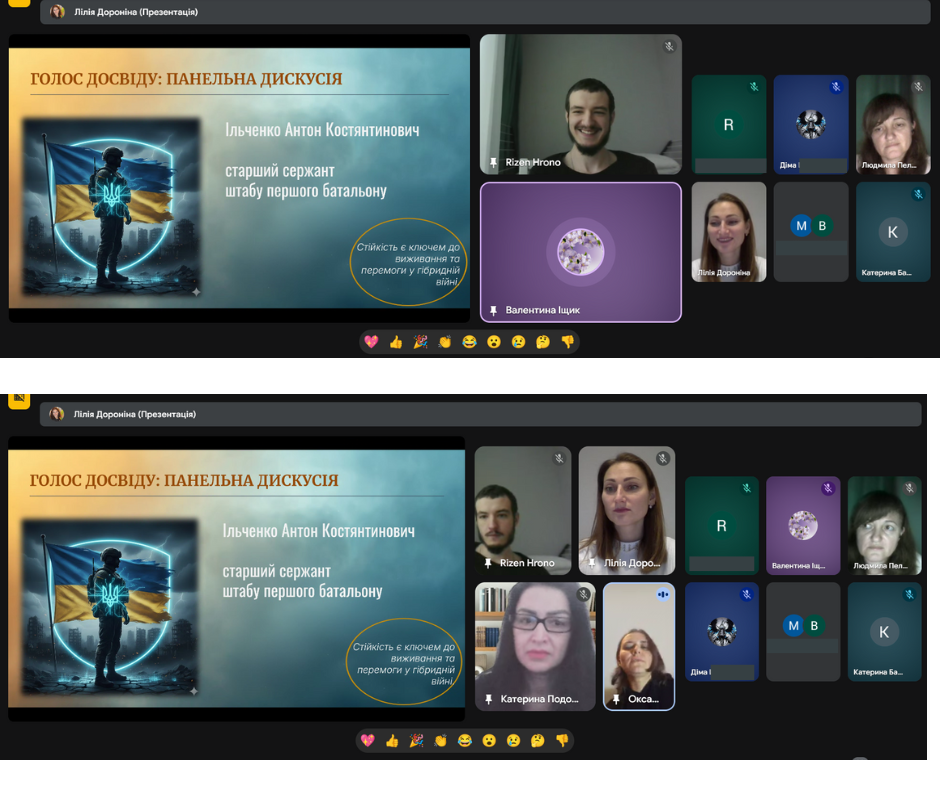The image size is (940, 788).
Task: Send surprised face reaction in lower bar
Action: [489, 741]
